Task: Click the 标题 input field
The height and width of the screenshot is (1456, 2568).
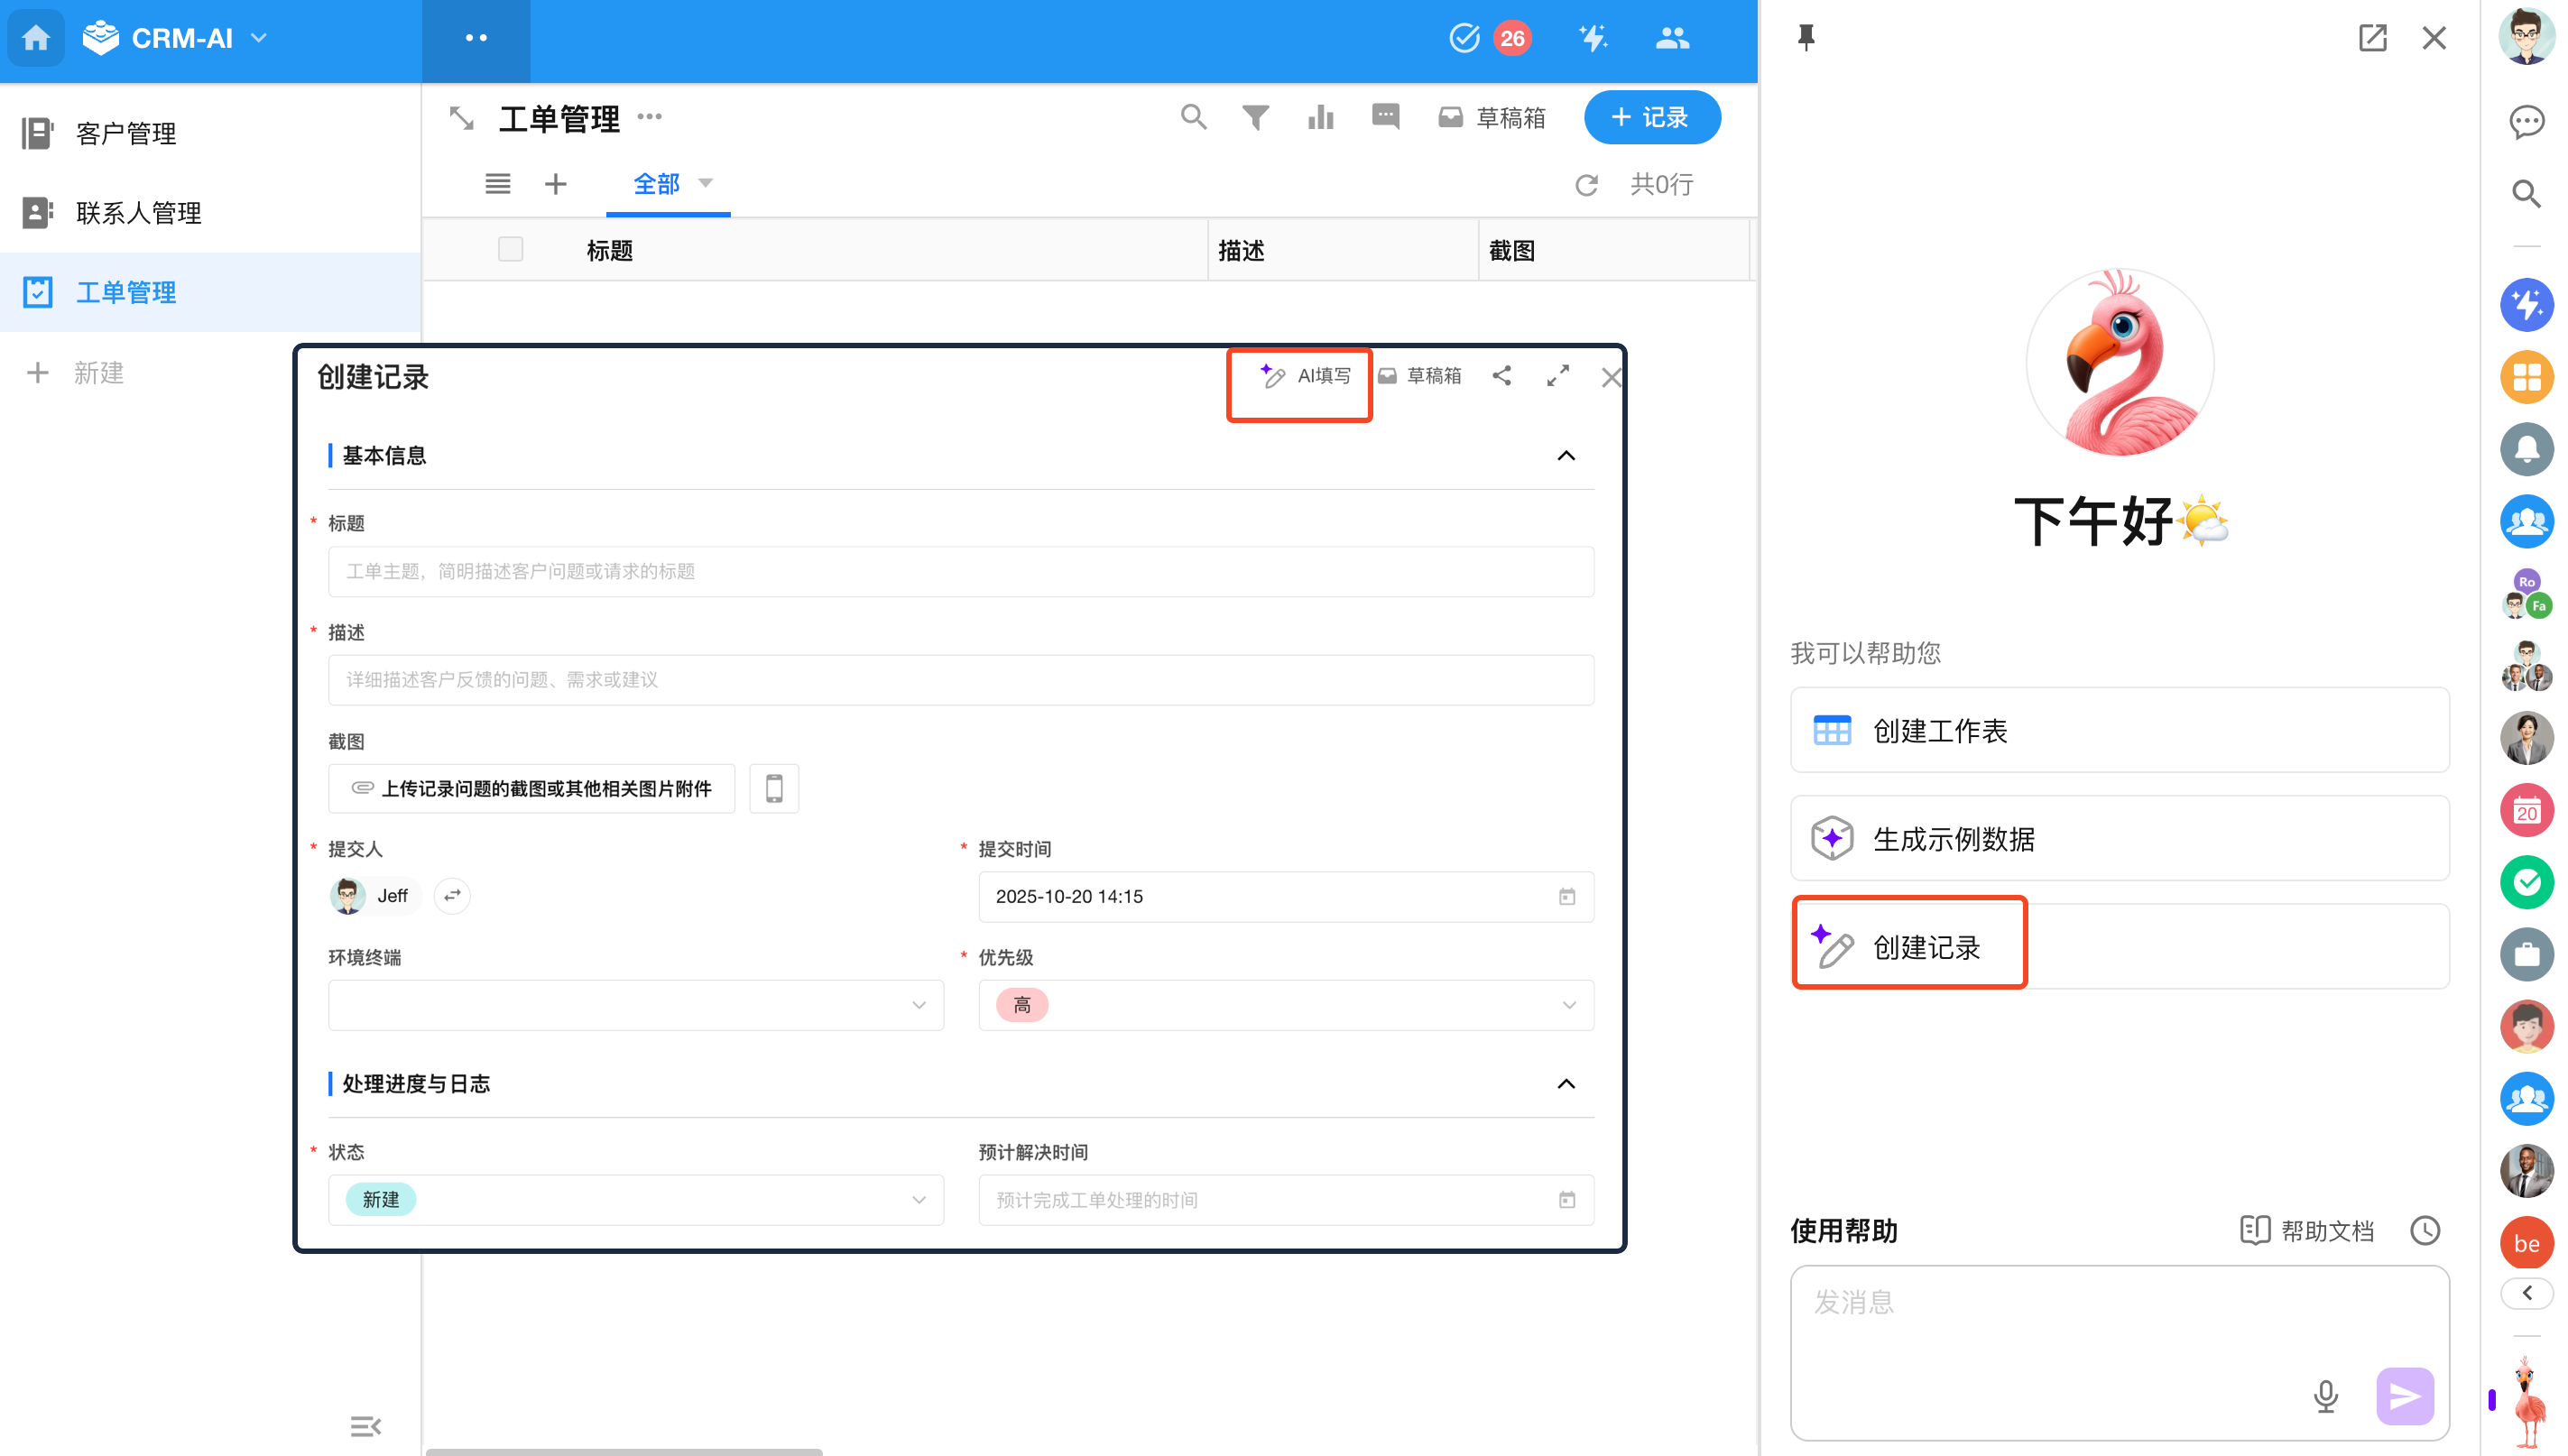Action: [960, 571]
